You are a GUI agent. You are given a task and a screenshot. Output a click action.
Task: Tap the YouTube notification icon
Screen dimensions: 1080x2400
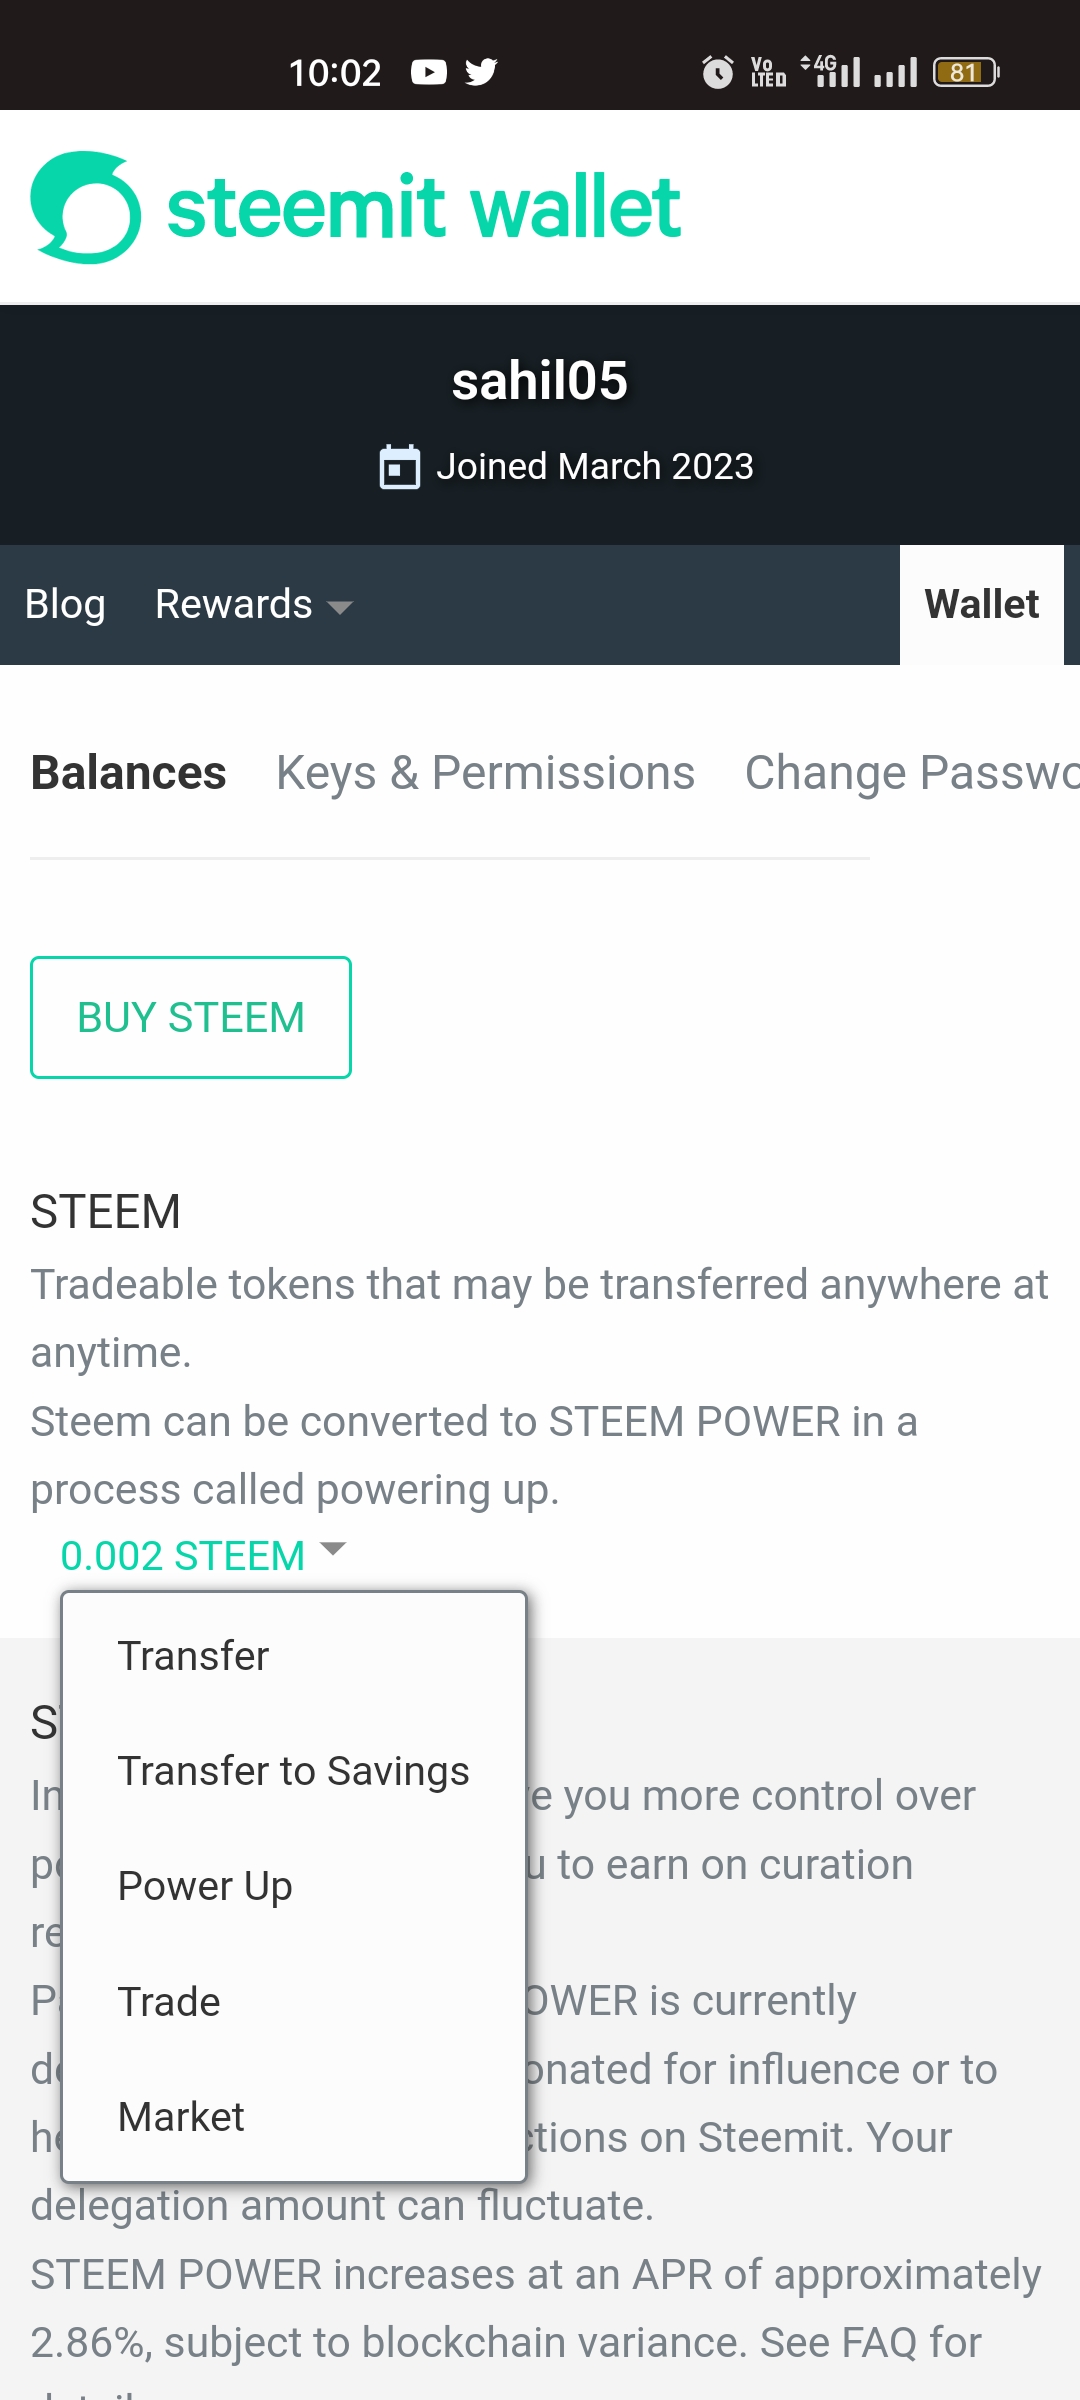(429, 72)
